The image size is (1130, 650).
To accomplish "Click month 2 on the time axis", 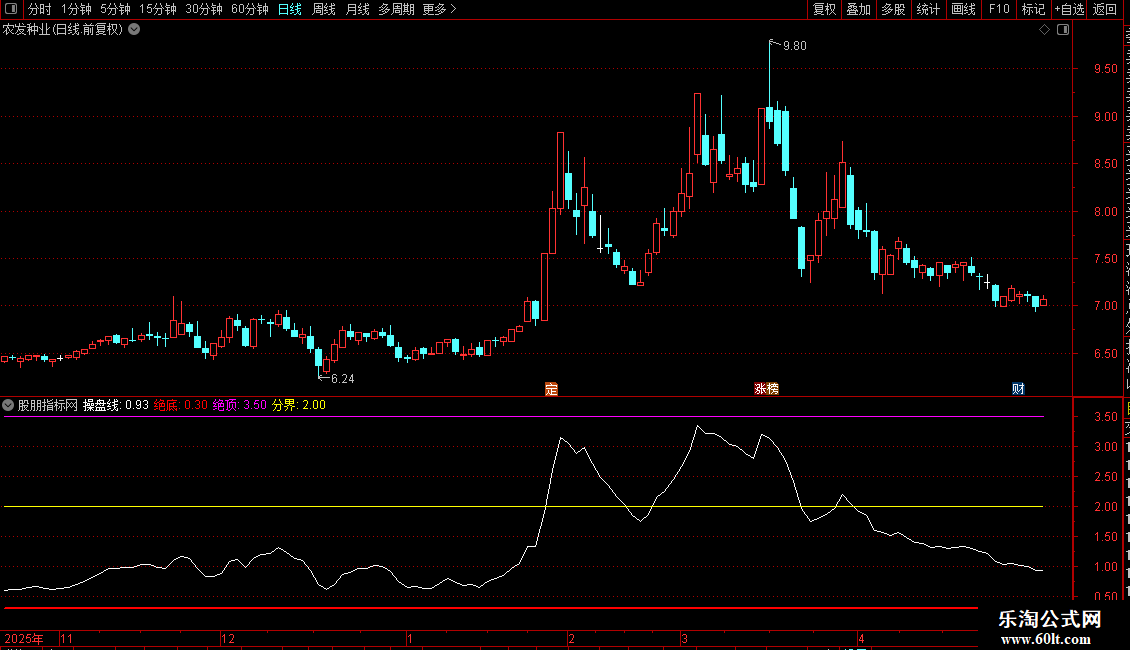I will click(571, 638).
